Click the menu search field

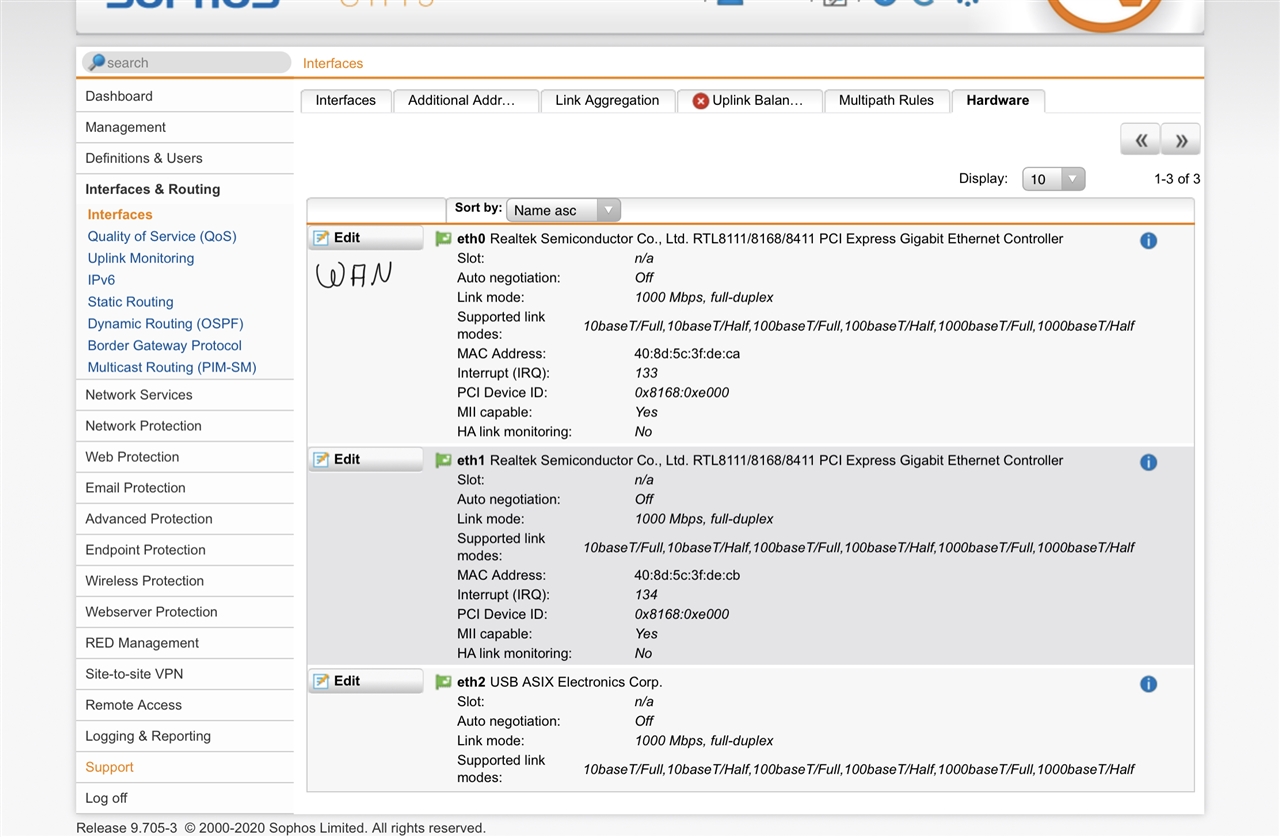click(x=187, y=62)
